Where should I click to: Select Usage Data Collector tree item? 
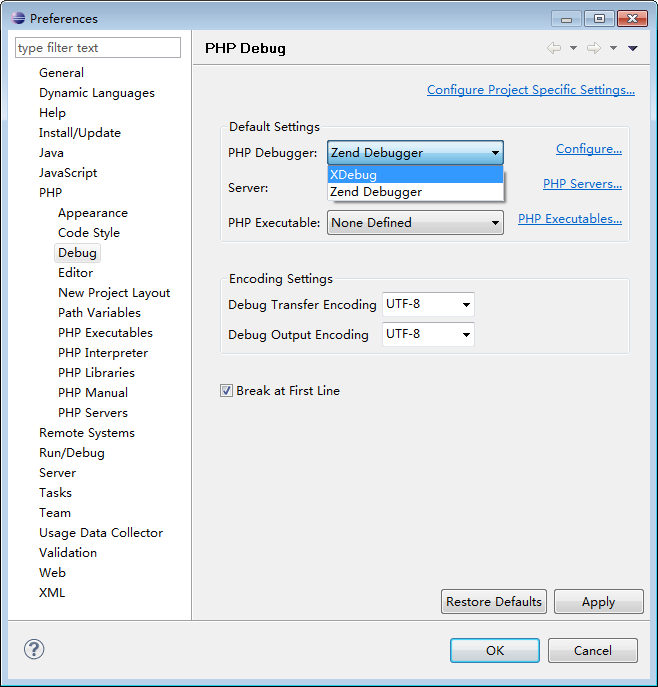click(101, 533)
